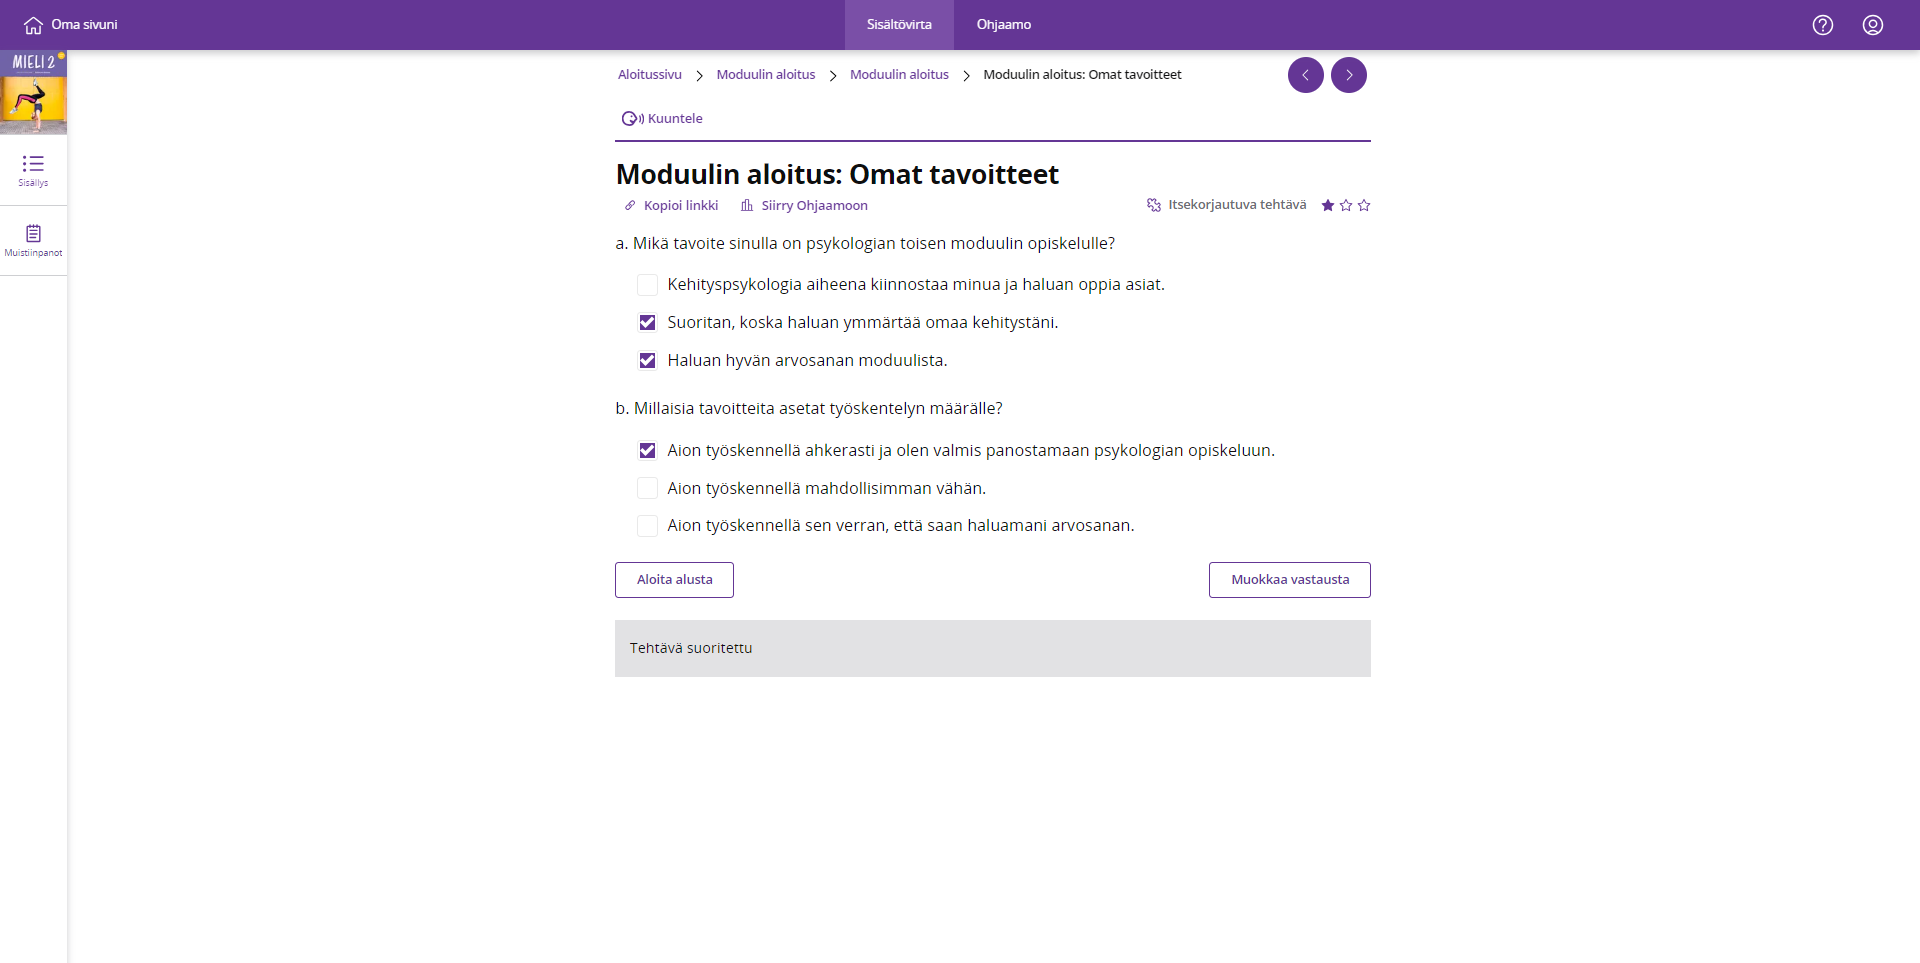This screenshot has height=963, width=1920.
Task: Click the home icon beside Oma sivuni
Action: coord(33,25)
